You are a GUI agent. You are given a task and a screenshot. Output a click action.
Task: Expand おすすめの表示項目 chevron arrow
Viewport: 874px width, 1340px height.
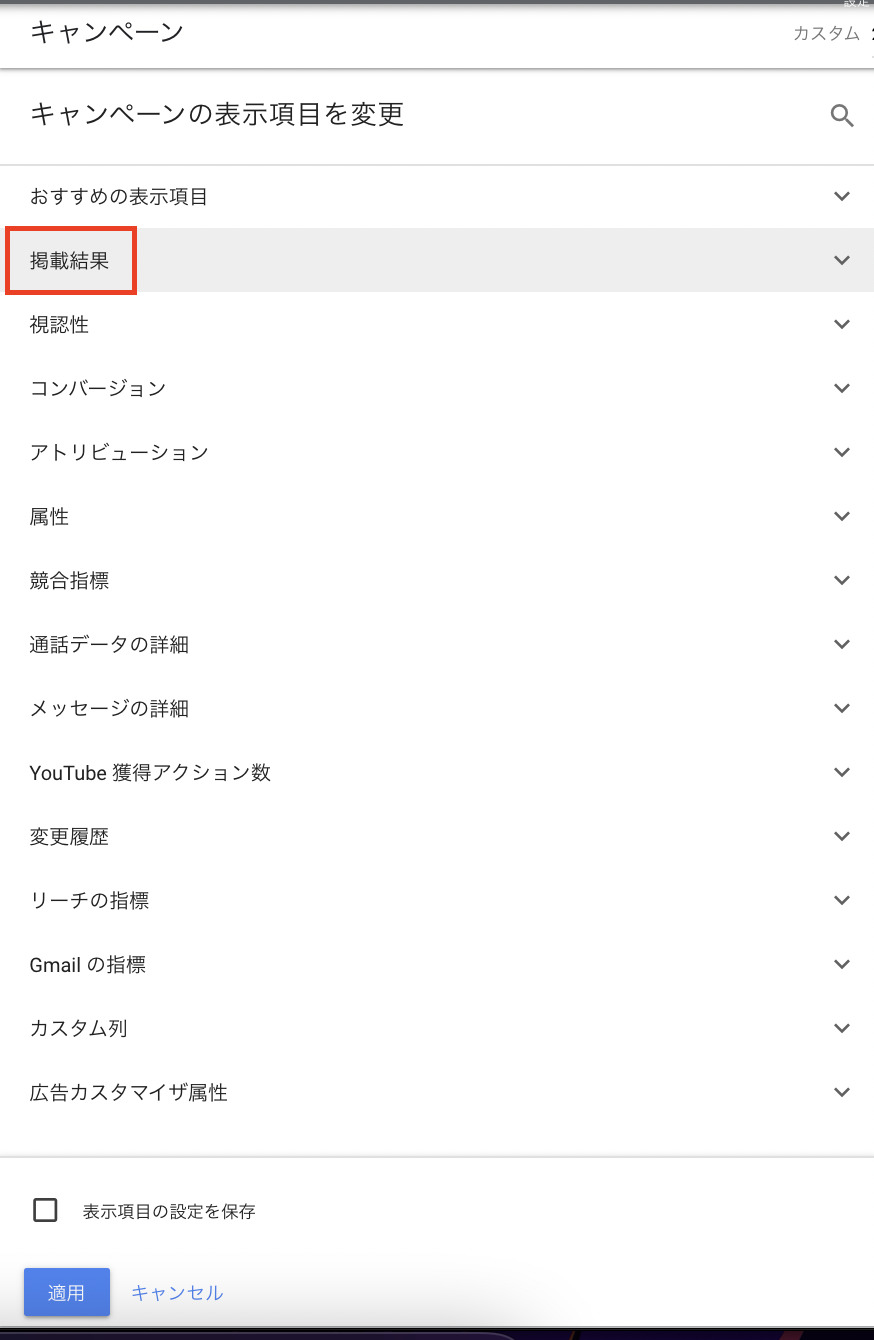(842, 196)
